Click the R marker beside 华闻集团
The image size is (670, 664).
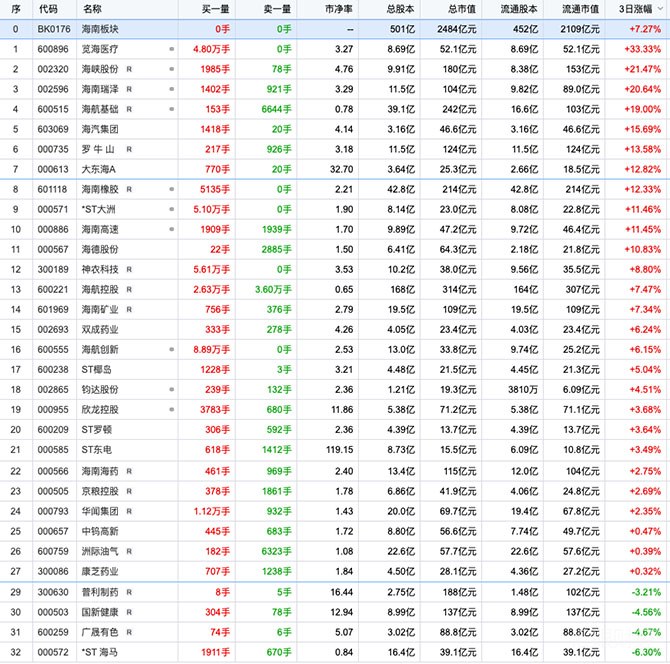(129, 511)
